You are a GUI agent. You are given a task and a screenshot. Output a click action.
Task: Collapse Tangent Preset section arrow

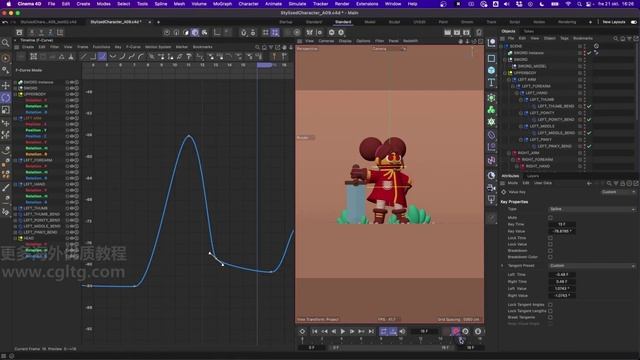(x=502, y=266)
